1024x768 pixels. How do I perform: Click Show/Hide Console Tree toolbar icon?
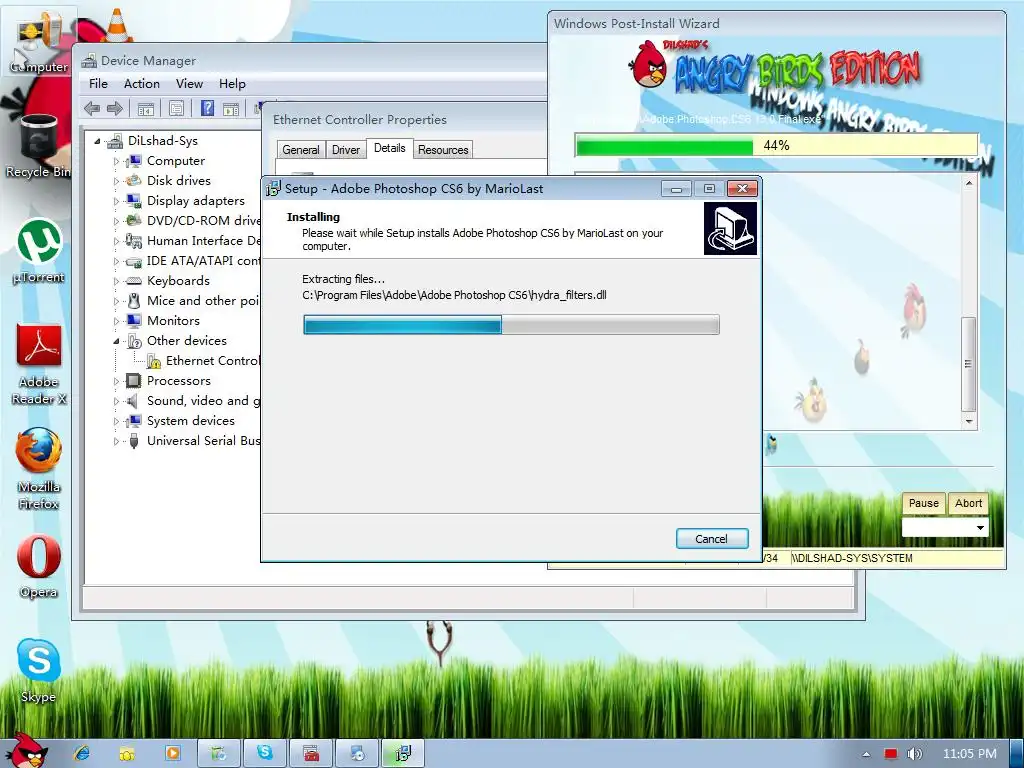[146, 108]
